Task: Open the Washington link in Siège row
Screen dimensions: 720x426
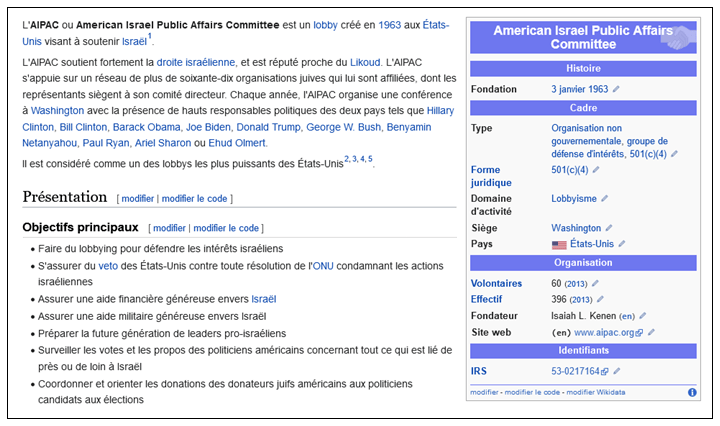Action: pos(576,228)
